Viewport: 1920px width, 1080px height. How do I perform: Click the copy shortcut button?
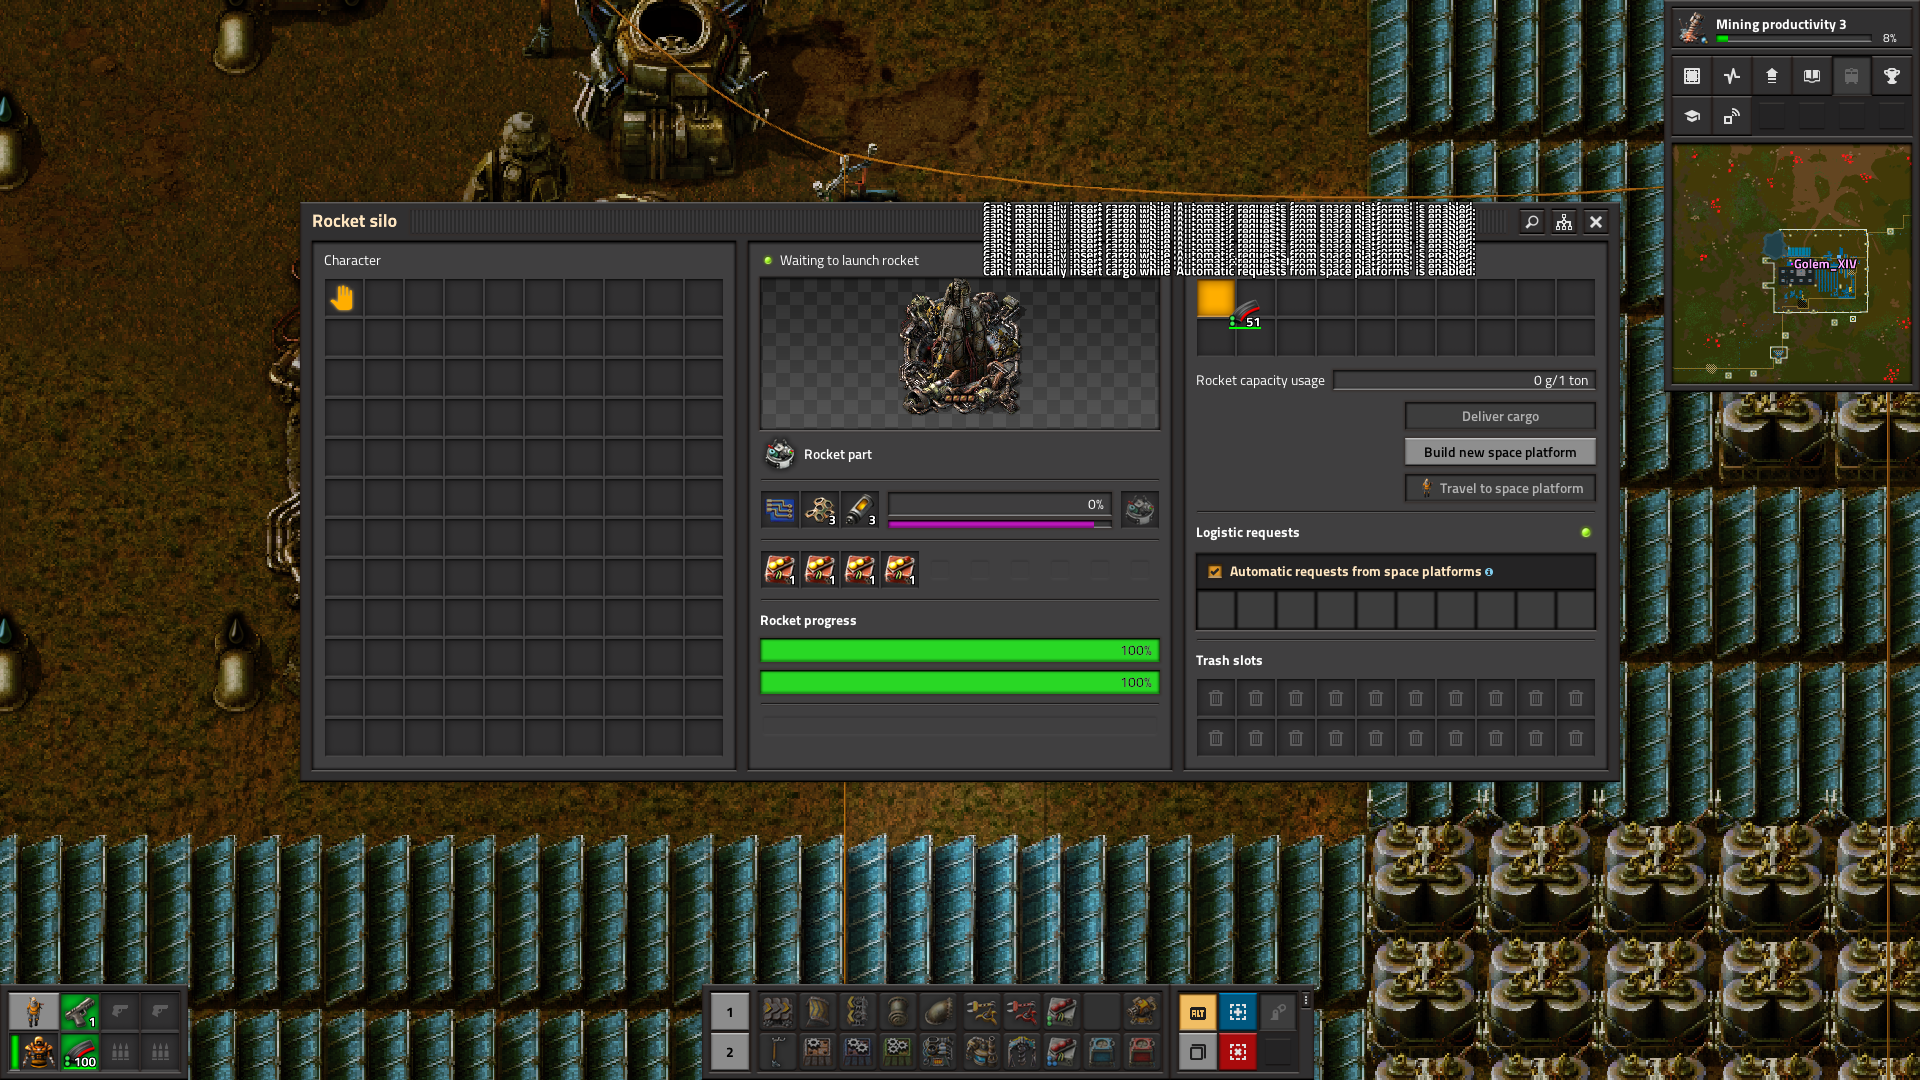pos(1198,1052)
